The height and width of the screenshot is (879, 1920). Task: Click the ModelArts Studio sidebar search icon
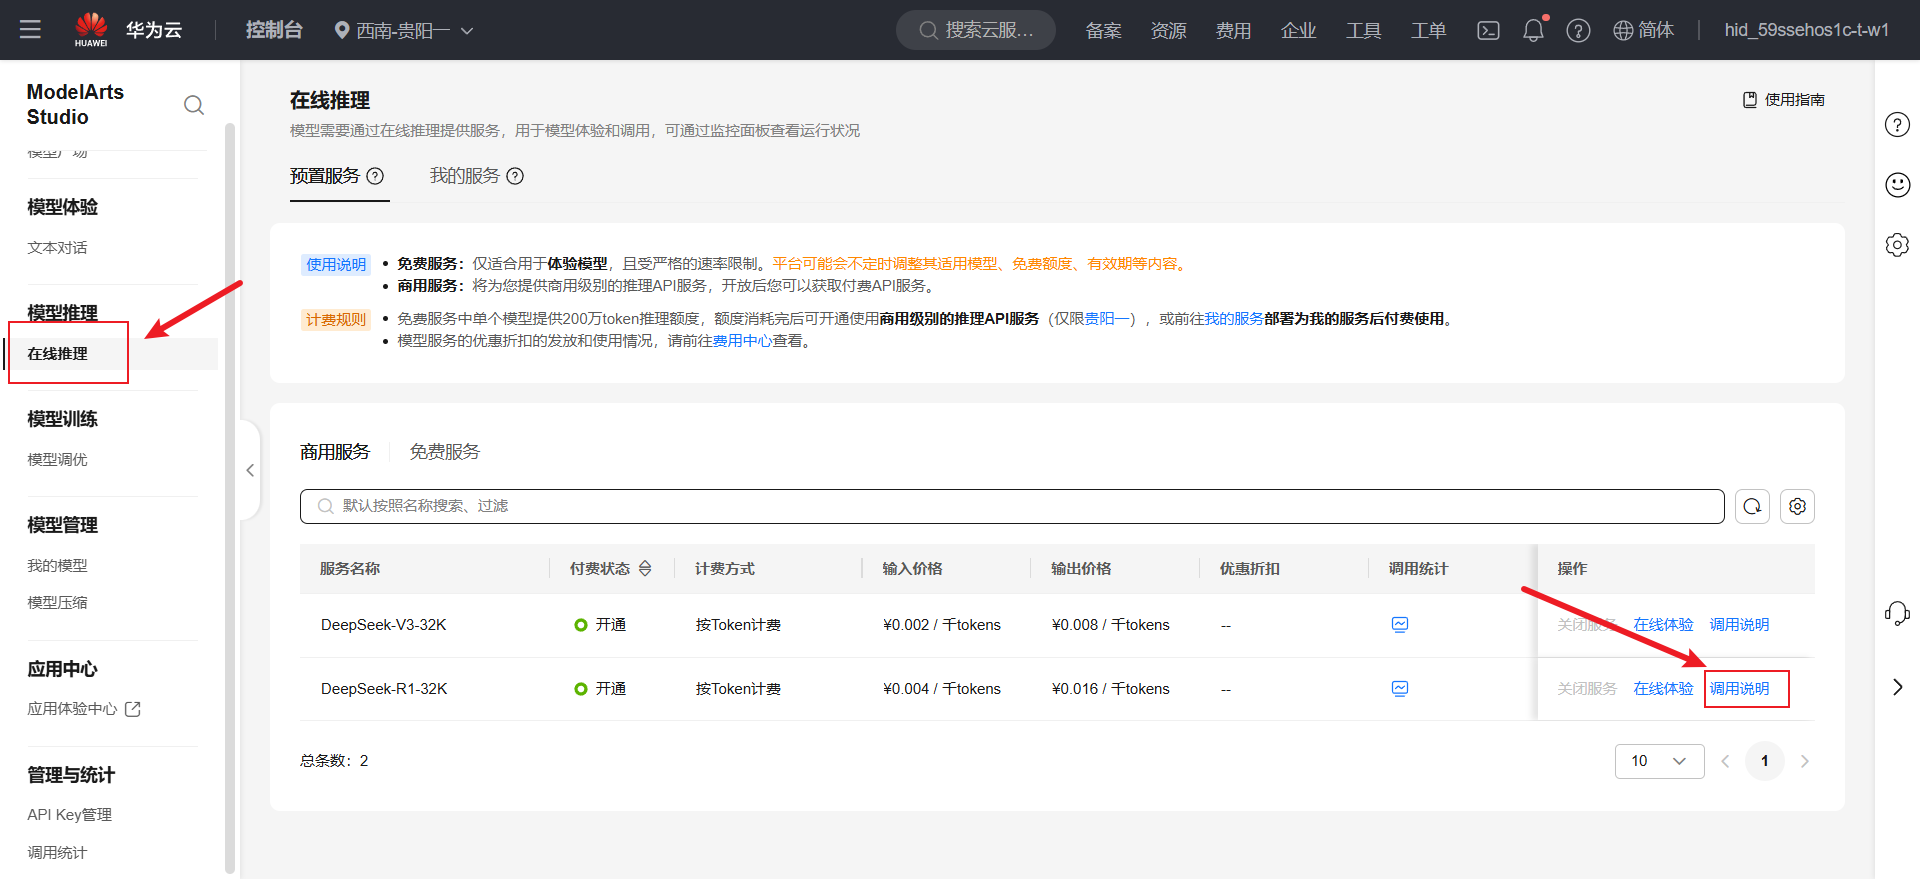coord(194,105)
